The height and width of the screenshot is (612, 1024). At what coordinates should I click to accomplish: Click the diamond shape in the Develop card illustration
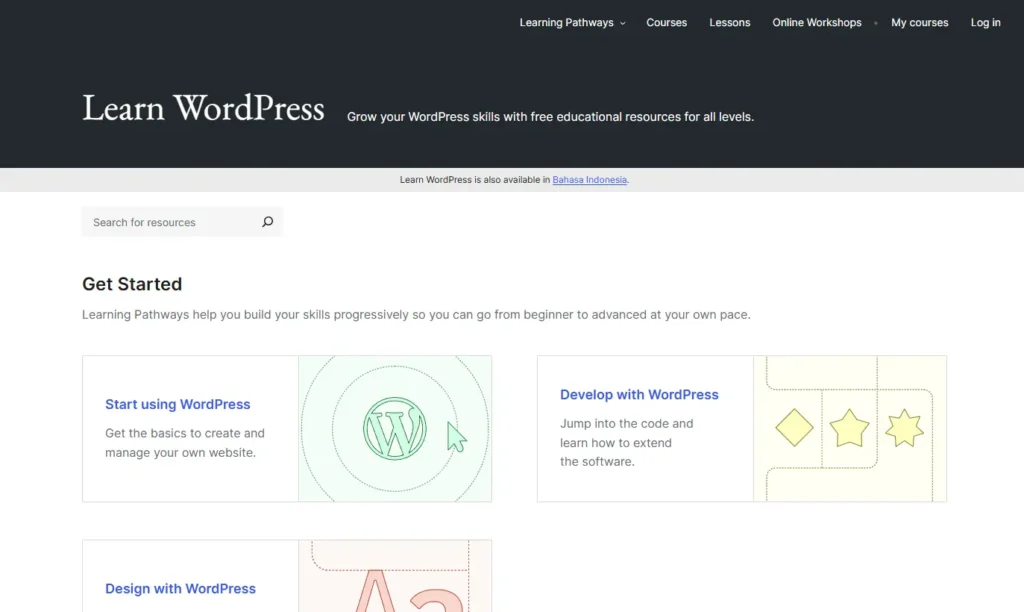coord(793,428)
